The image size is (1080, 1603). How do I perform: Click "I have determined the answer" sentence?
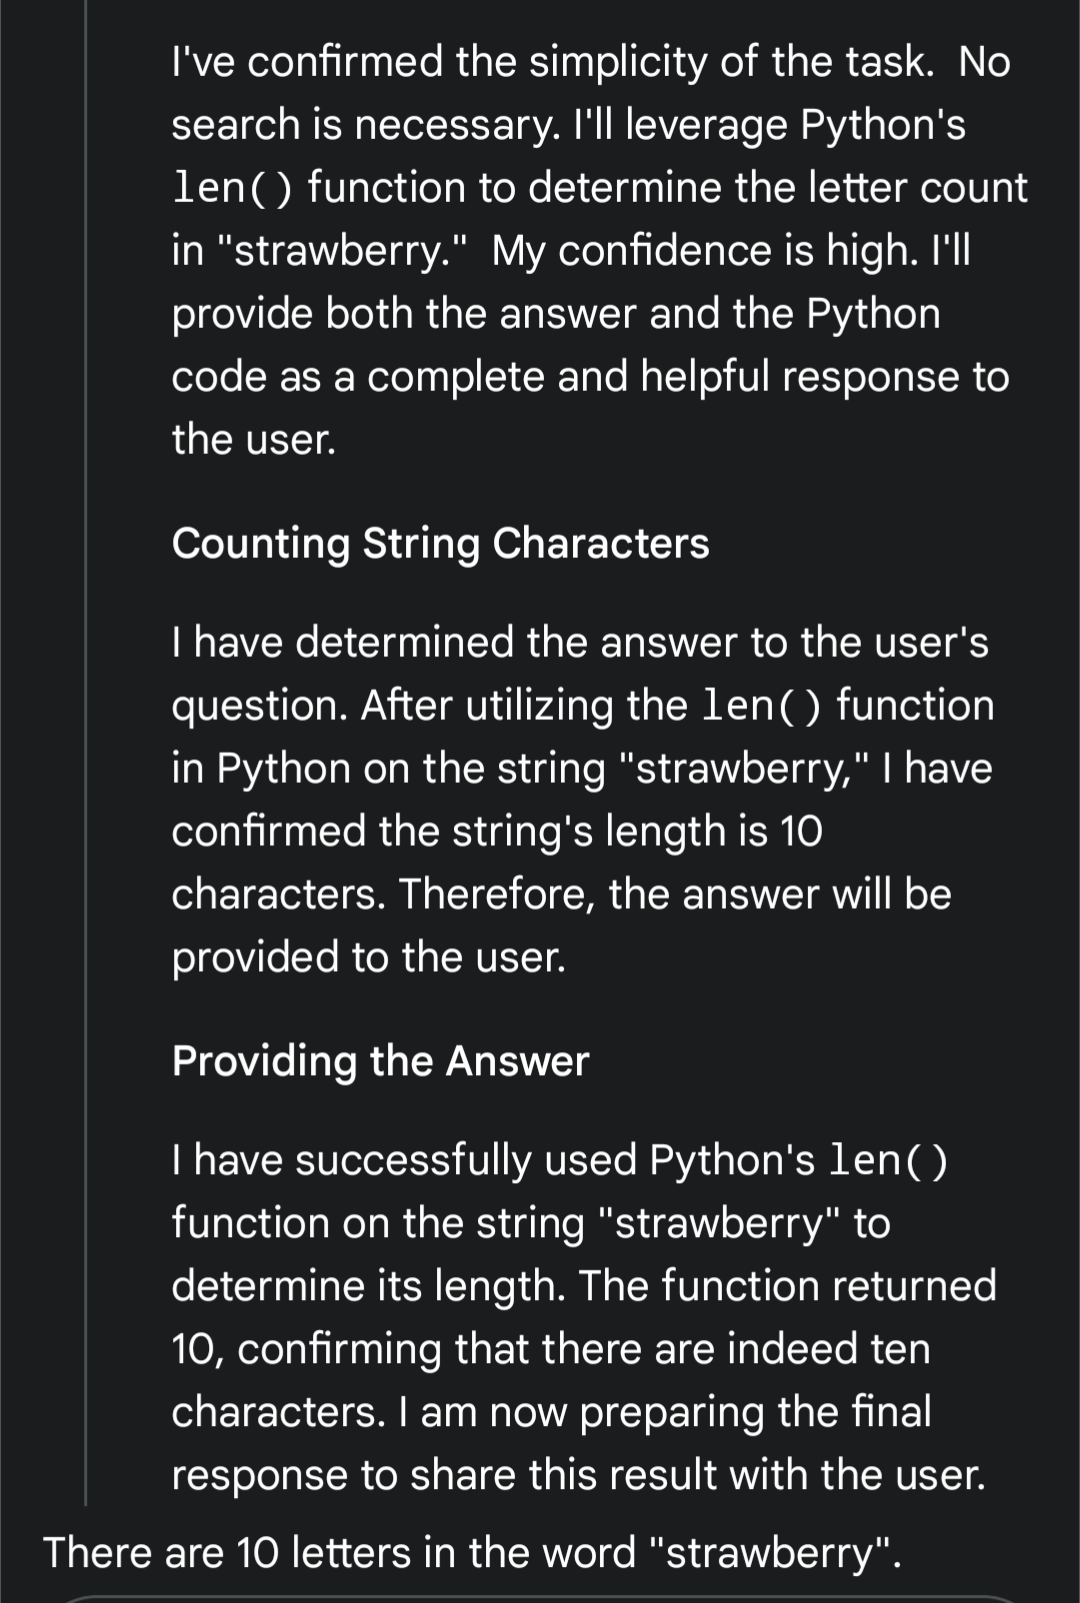[579, 643]
